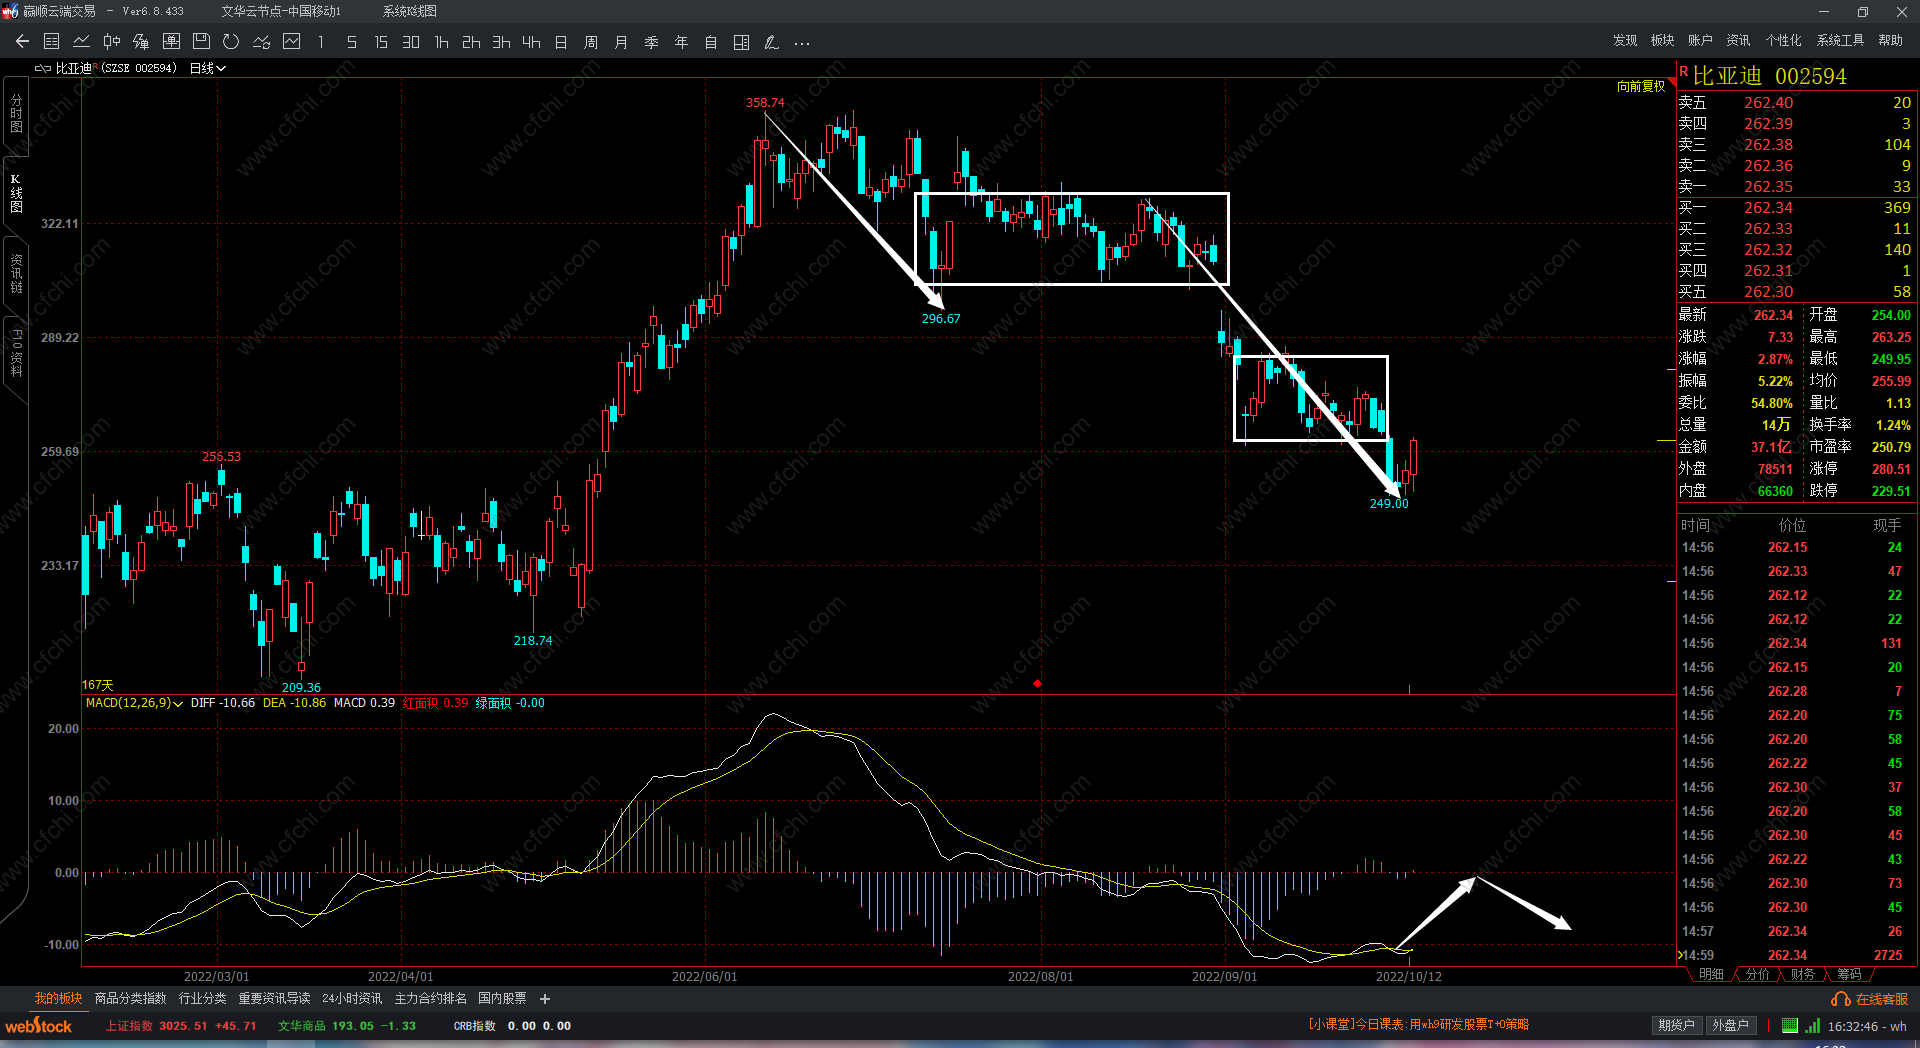Open the 板块 menu

click(1662, 41)
